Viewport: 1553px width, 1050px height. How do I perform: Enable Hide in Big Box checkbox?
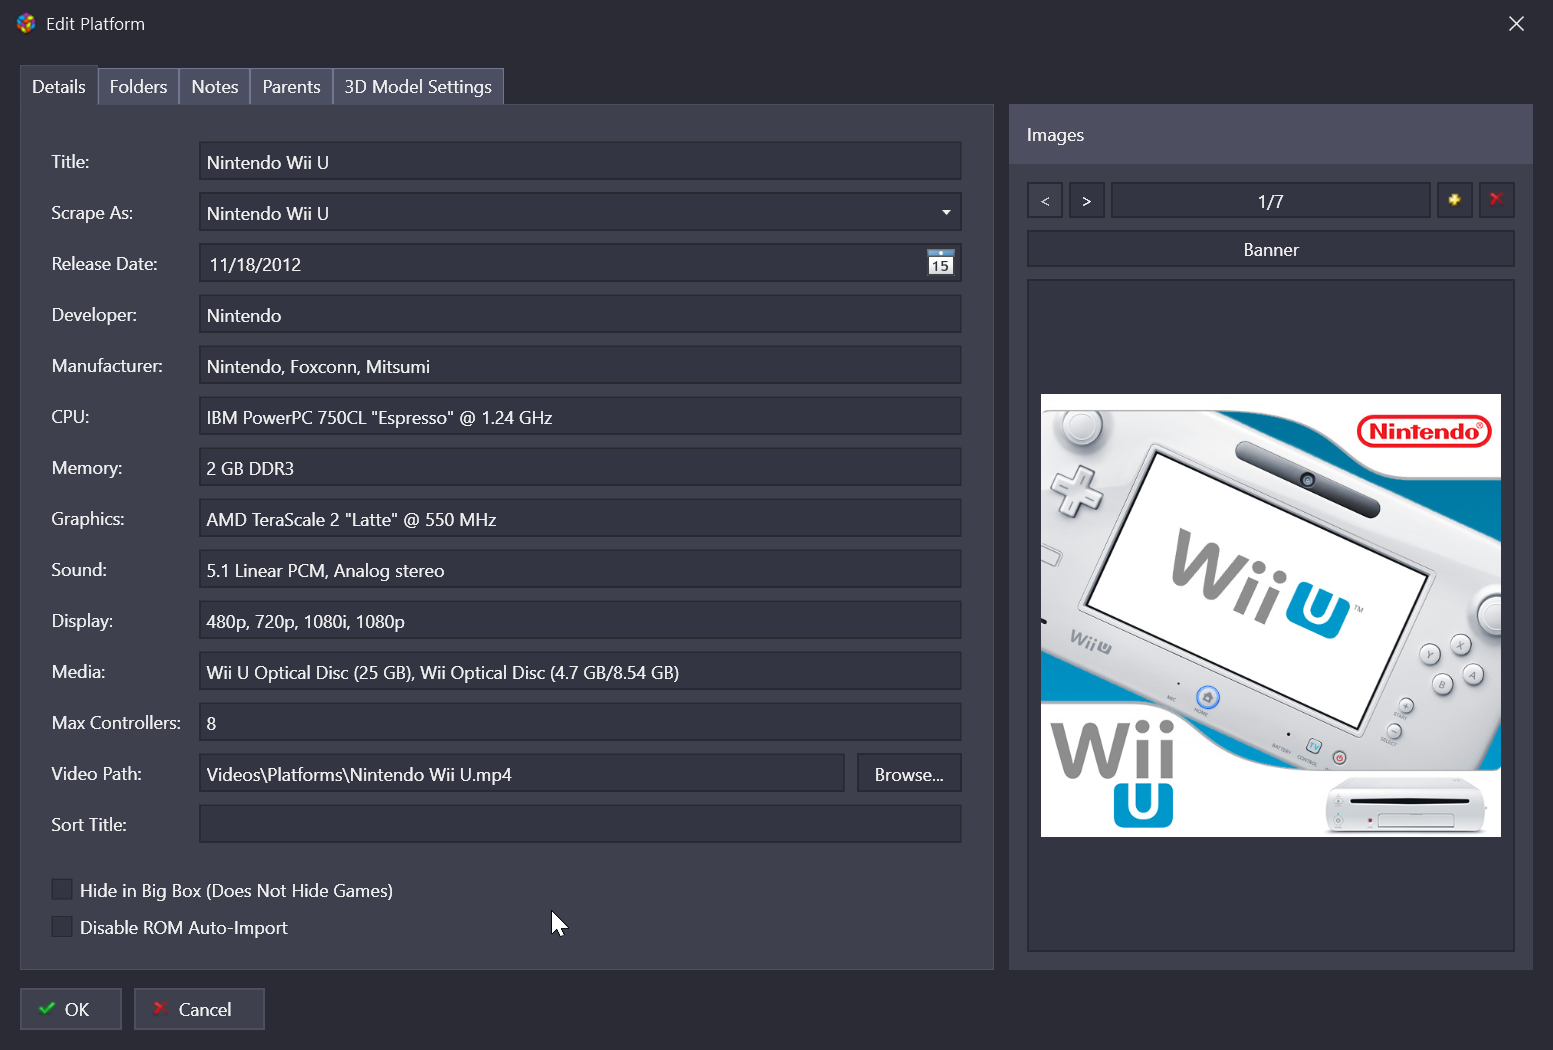pyautogui.click(x=62, y=889)
